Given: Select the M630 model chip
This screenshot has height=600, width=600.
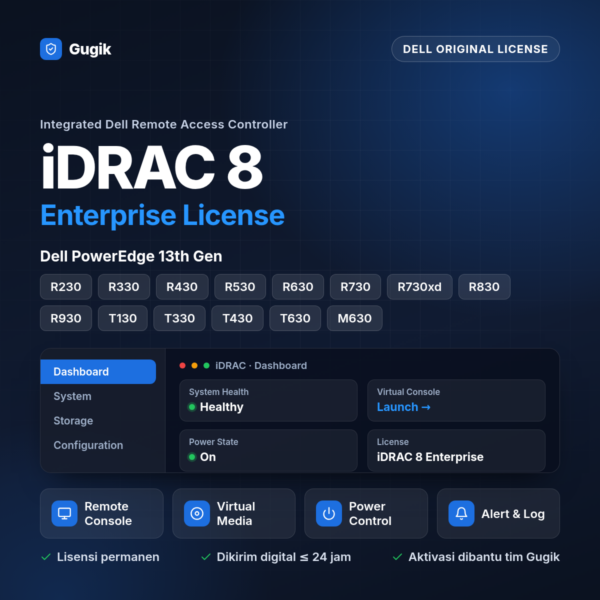Looking at the screenshot, I should pos(355,318).
